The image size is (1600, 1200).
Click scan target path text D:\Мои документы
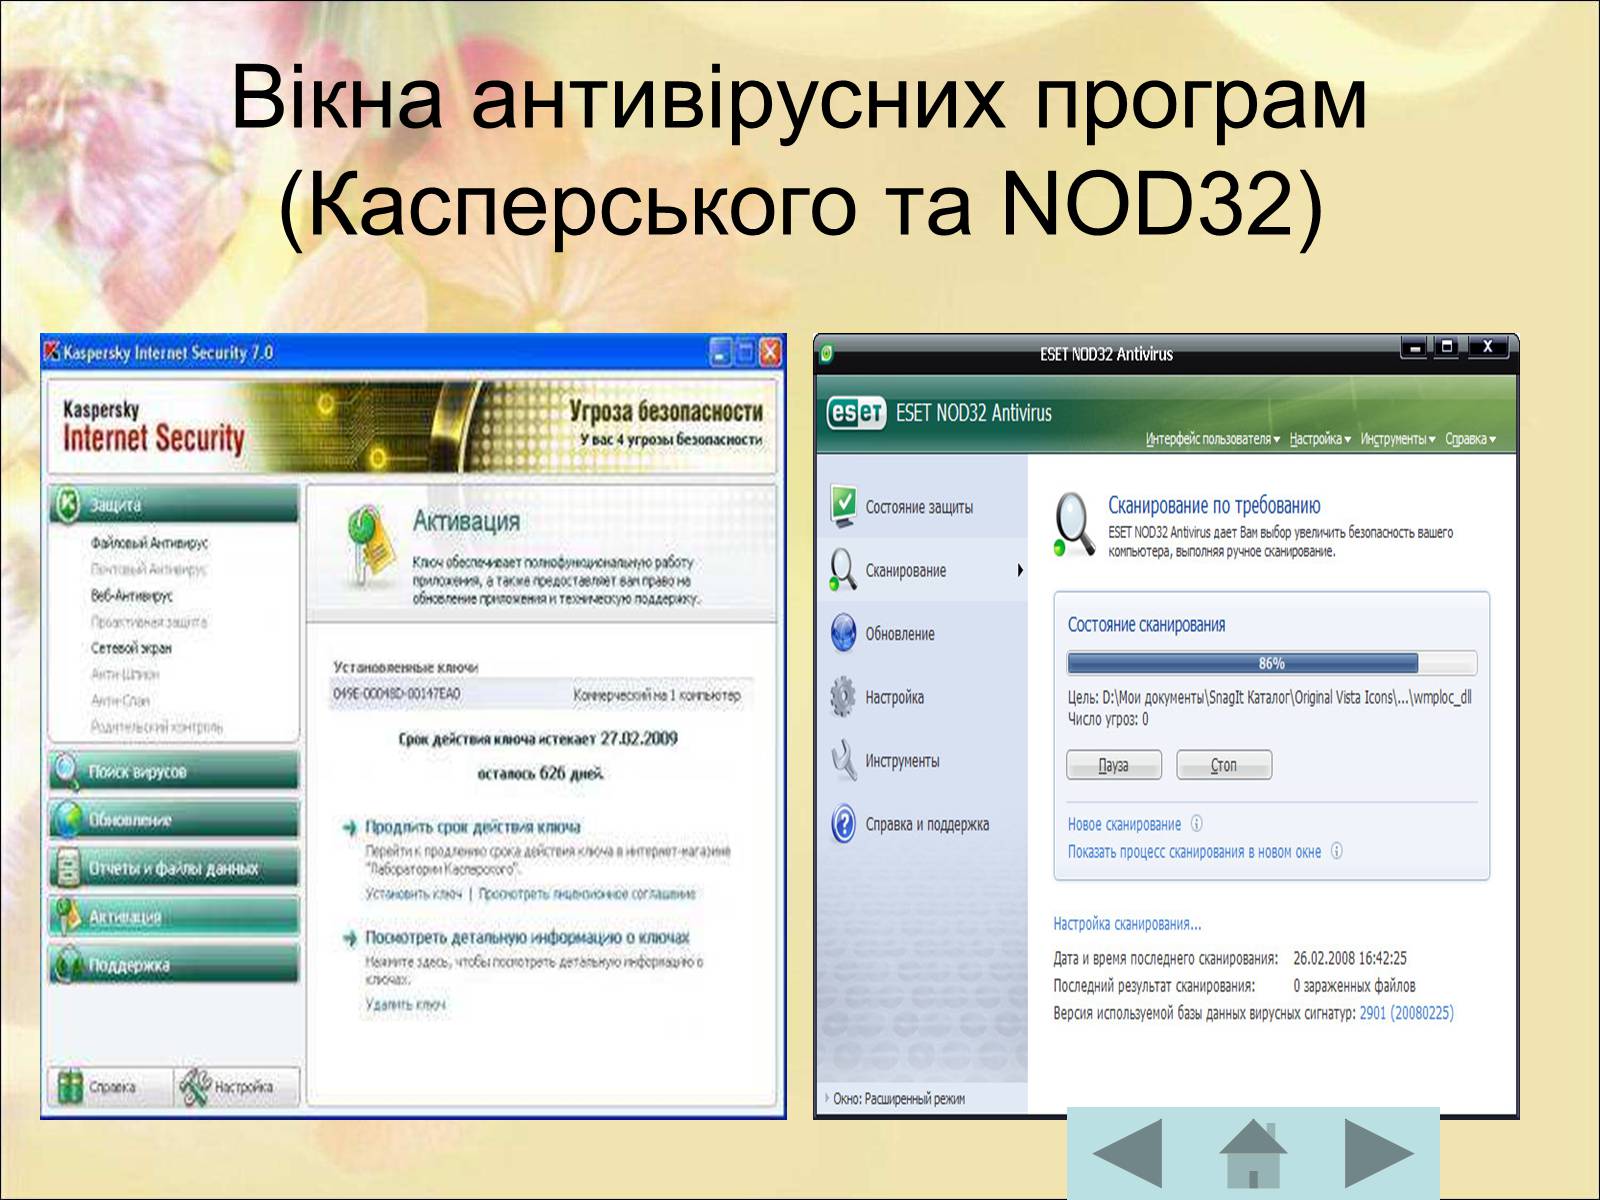1269,697
